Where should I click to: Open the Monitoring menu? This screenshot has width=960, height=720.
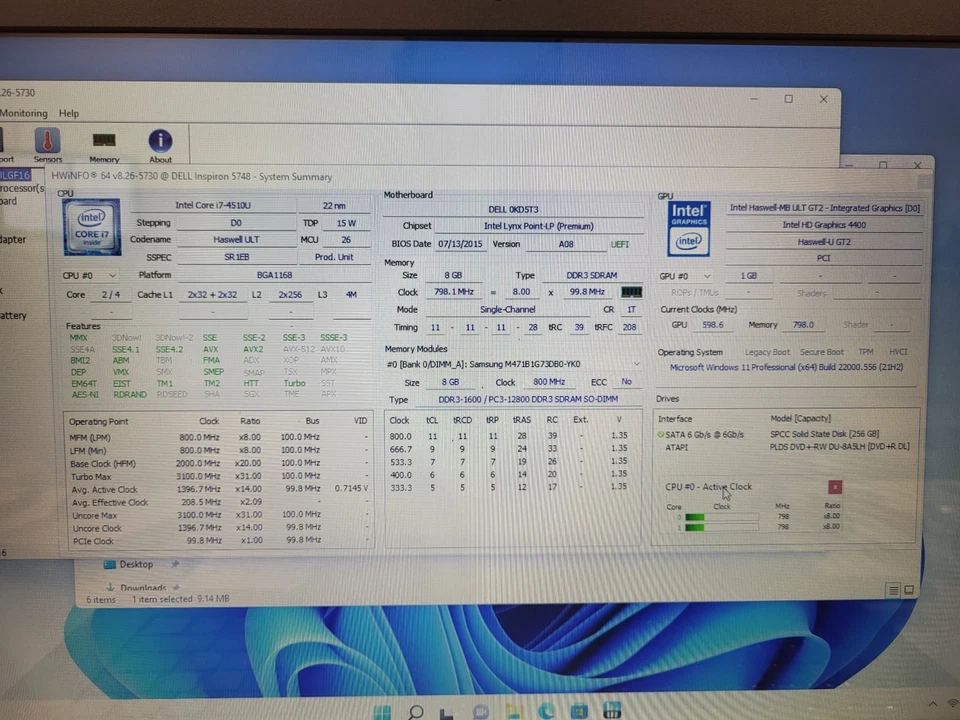pyautogui.click(x=23, y=113)
